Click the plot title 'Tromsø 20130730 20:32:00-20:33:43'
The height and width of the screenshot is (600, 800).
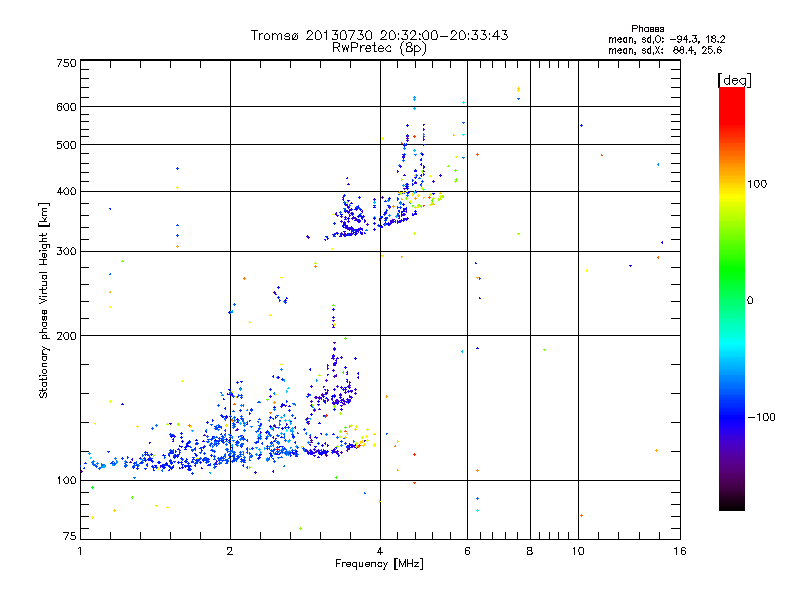point(379,35)
